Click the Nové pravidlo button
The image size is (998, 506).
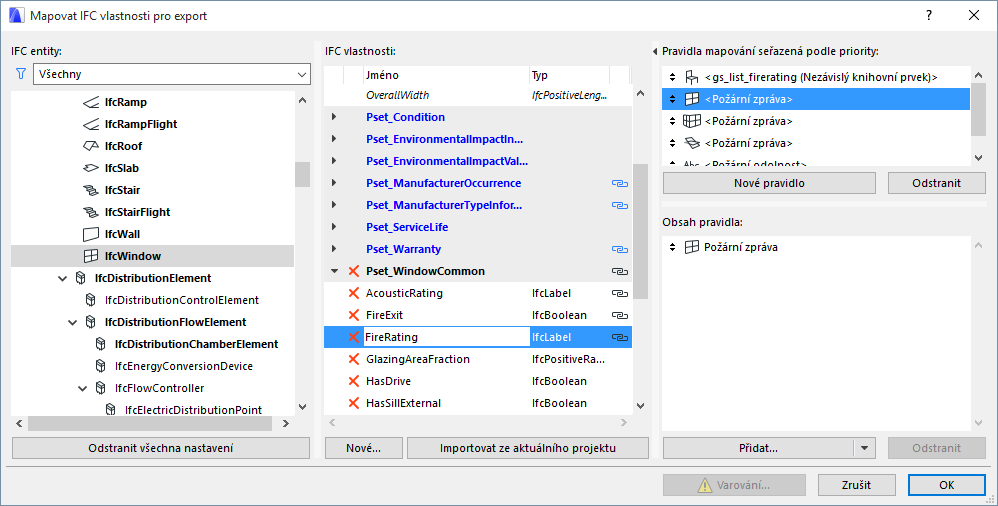click(x=769, y=183)
